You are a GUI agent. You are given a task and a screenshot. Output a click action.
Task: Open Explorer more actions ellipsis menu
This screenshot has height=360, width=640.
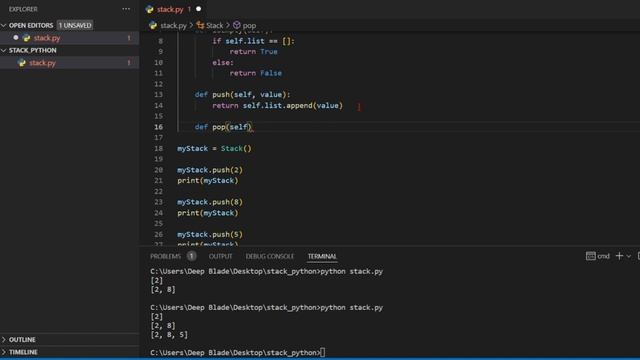pyautogui.click(x=126, y=9)
